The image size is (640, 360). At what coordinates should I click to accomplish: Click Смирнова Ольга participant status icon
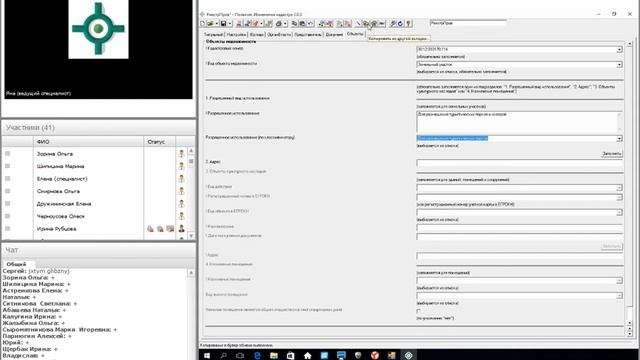coord(181,191)
